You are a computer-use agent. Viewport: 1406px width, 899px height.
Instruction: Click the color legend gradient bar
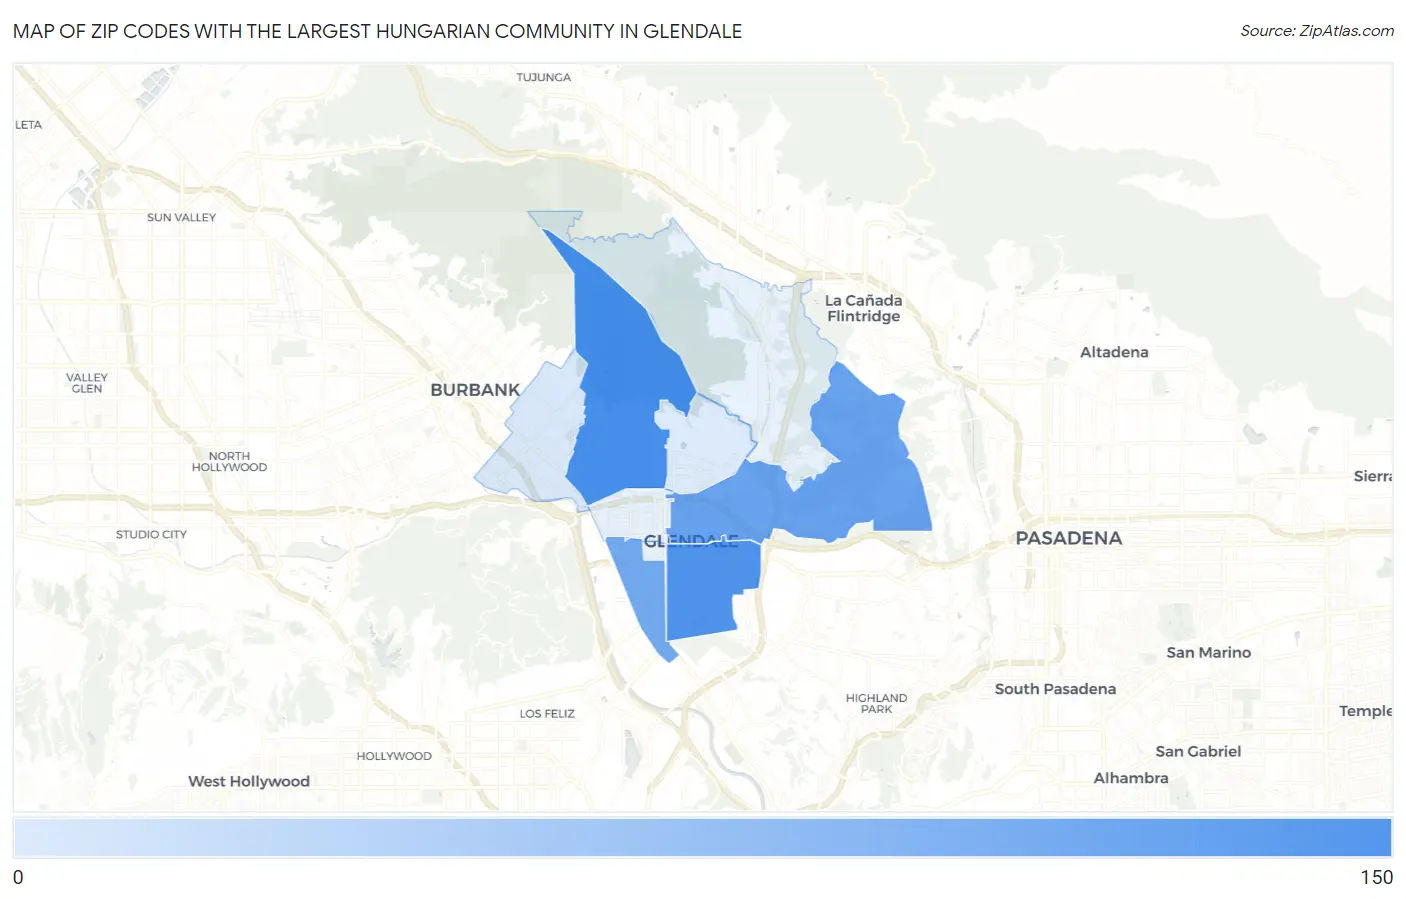tap(702, 837)
